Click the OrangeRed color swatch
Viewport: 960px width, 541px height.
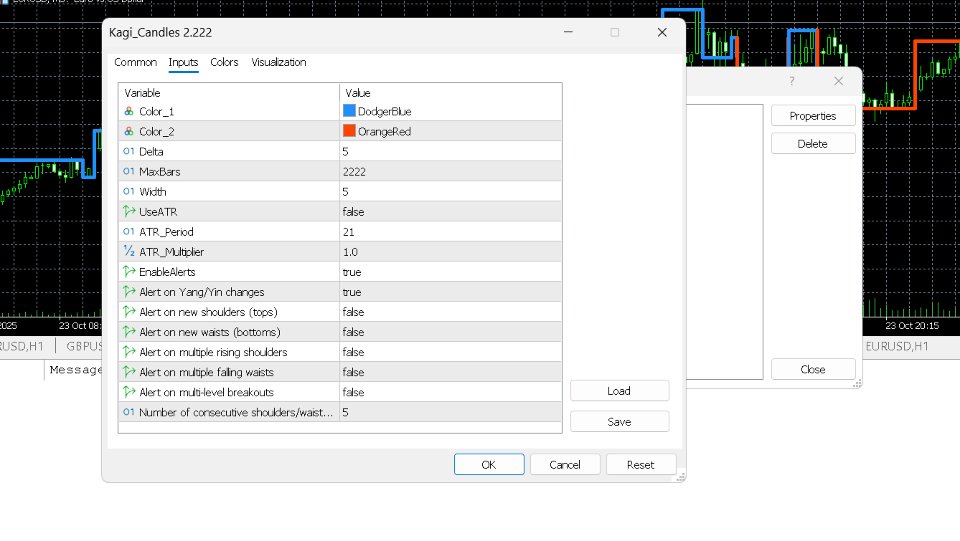click(349, 131)
